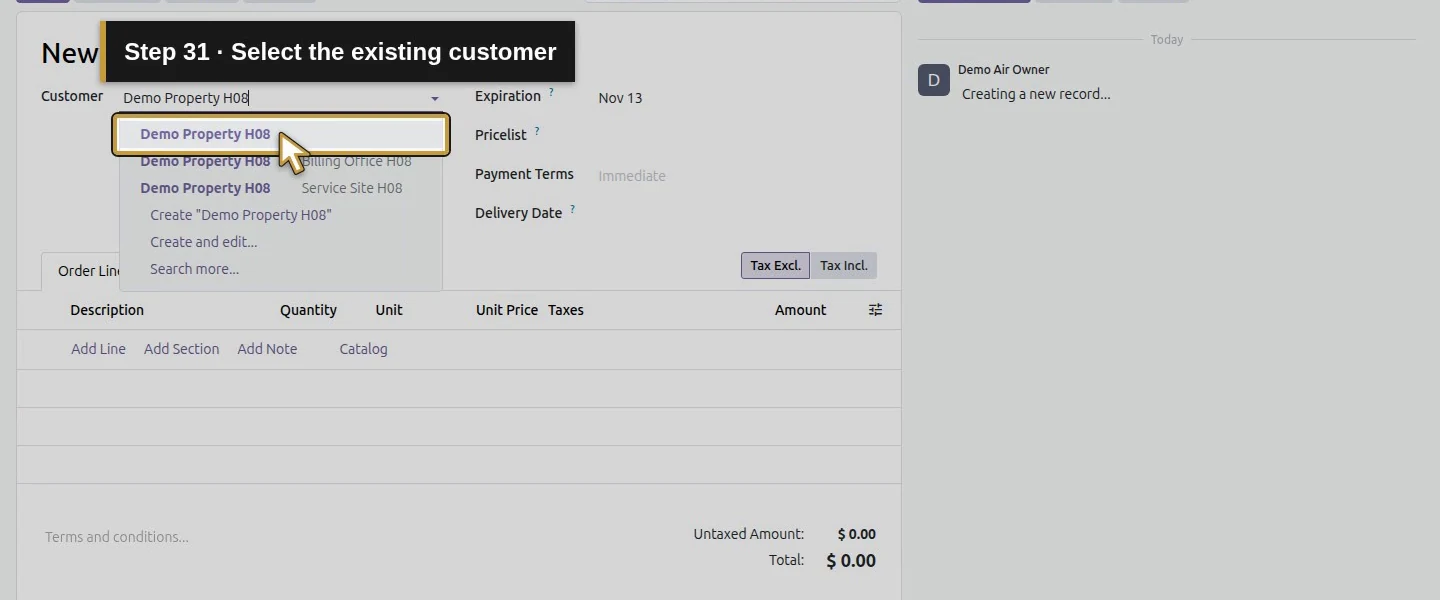Click the Description column header
1440x600 pixels.
click(x=107, y=310)
